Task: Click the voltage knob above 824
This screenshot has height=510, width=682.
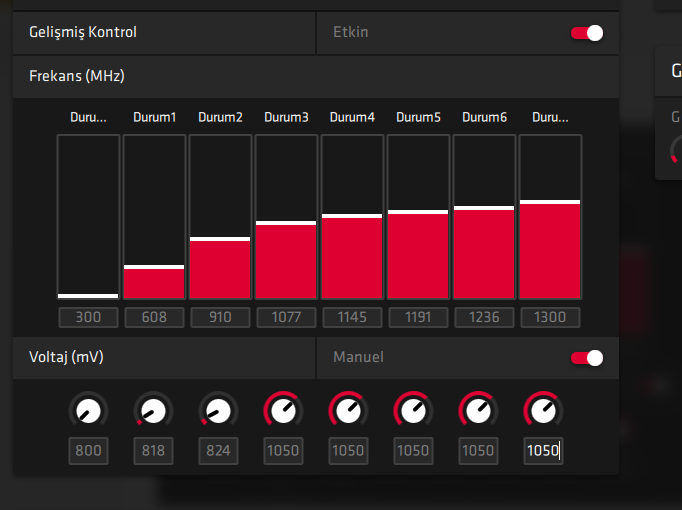Action: [218, 410]
